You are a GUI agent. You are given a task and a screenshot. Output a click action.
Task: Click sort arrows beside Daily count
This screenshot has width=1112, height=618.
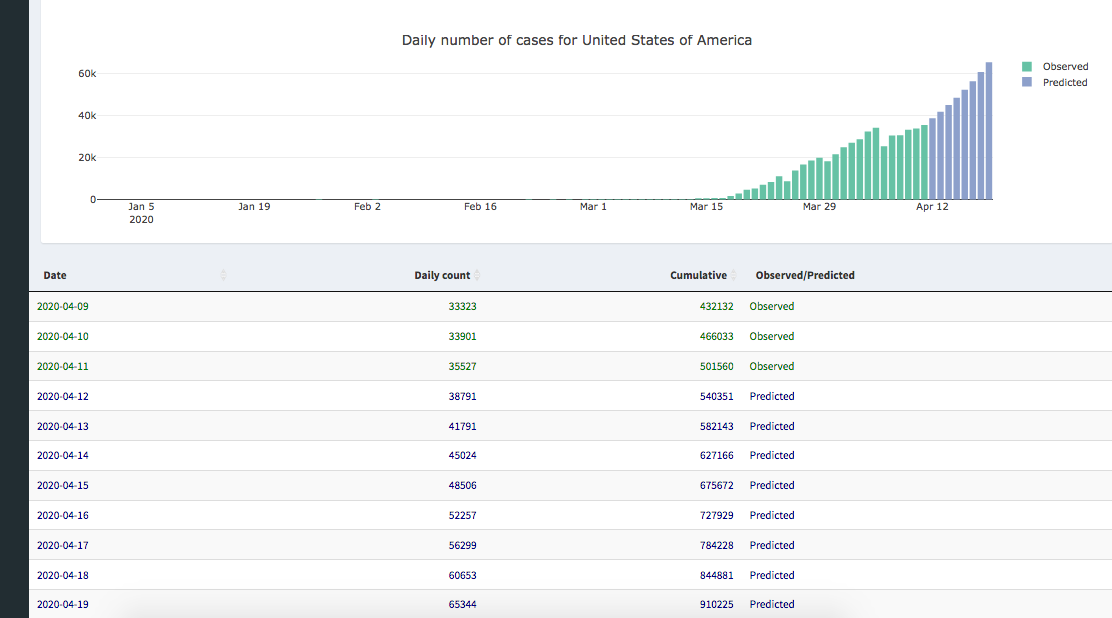point(477,275)
